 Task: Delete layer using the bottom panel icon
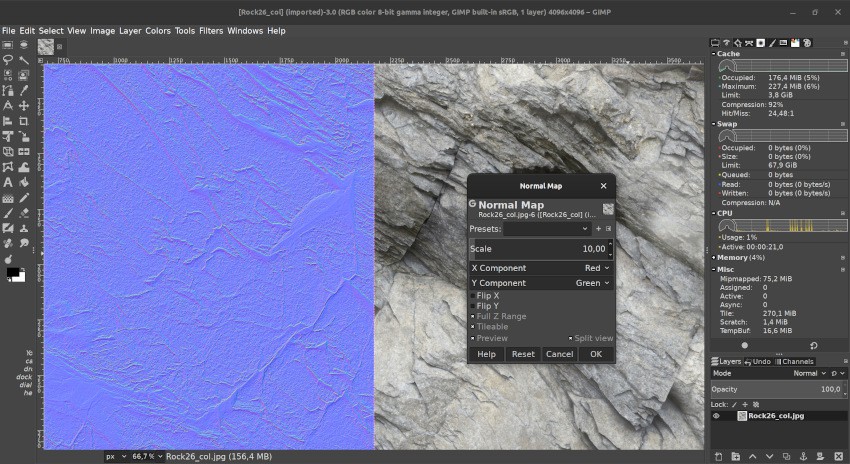pos(839,457)
